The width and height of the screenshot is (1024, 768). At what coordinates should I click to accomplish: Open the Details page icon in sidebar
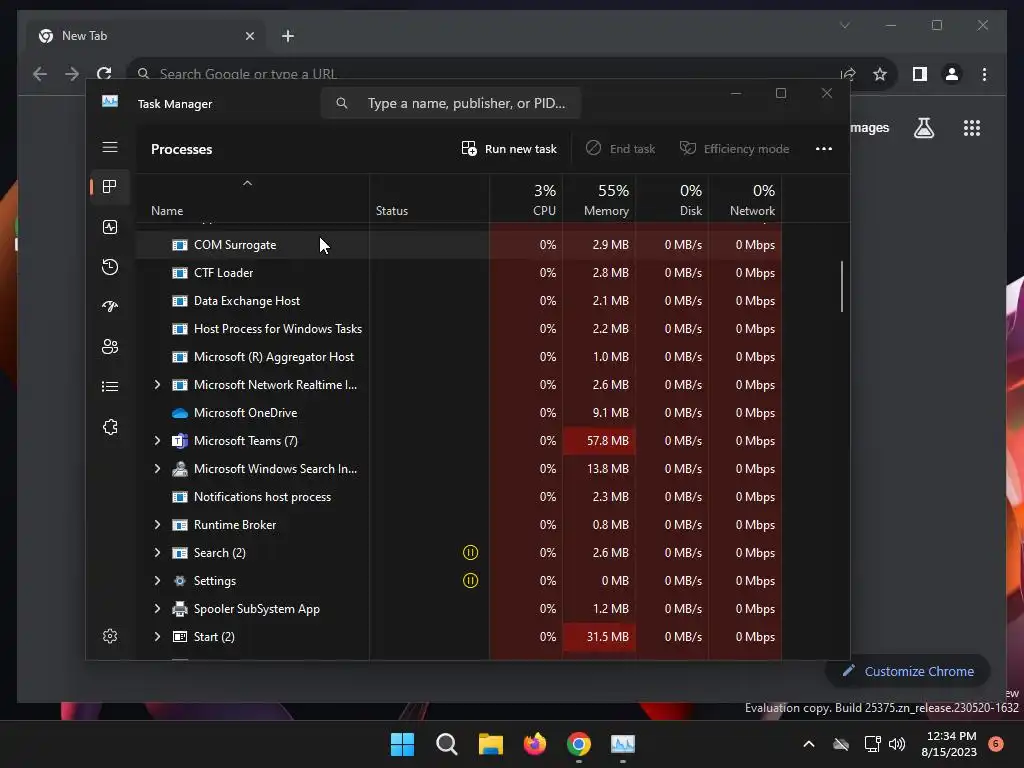(110, 387)
